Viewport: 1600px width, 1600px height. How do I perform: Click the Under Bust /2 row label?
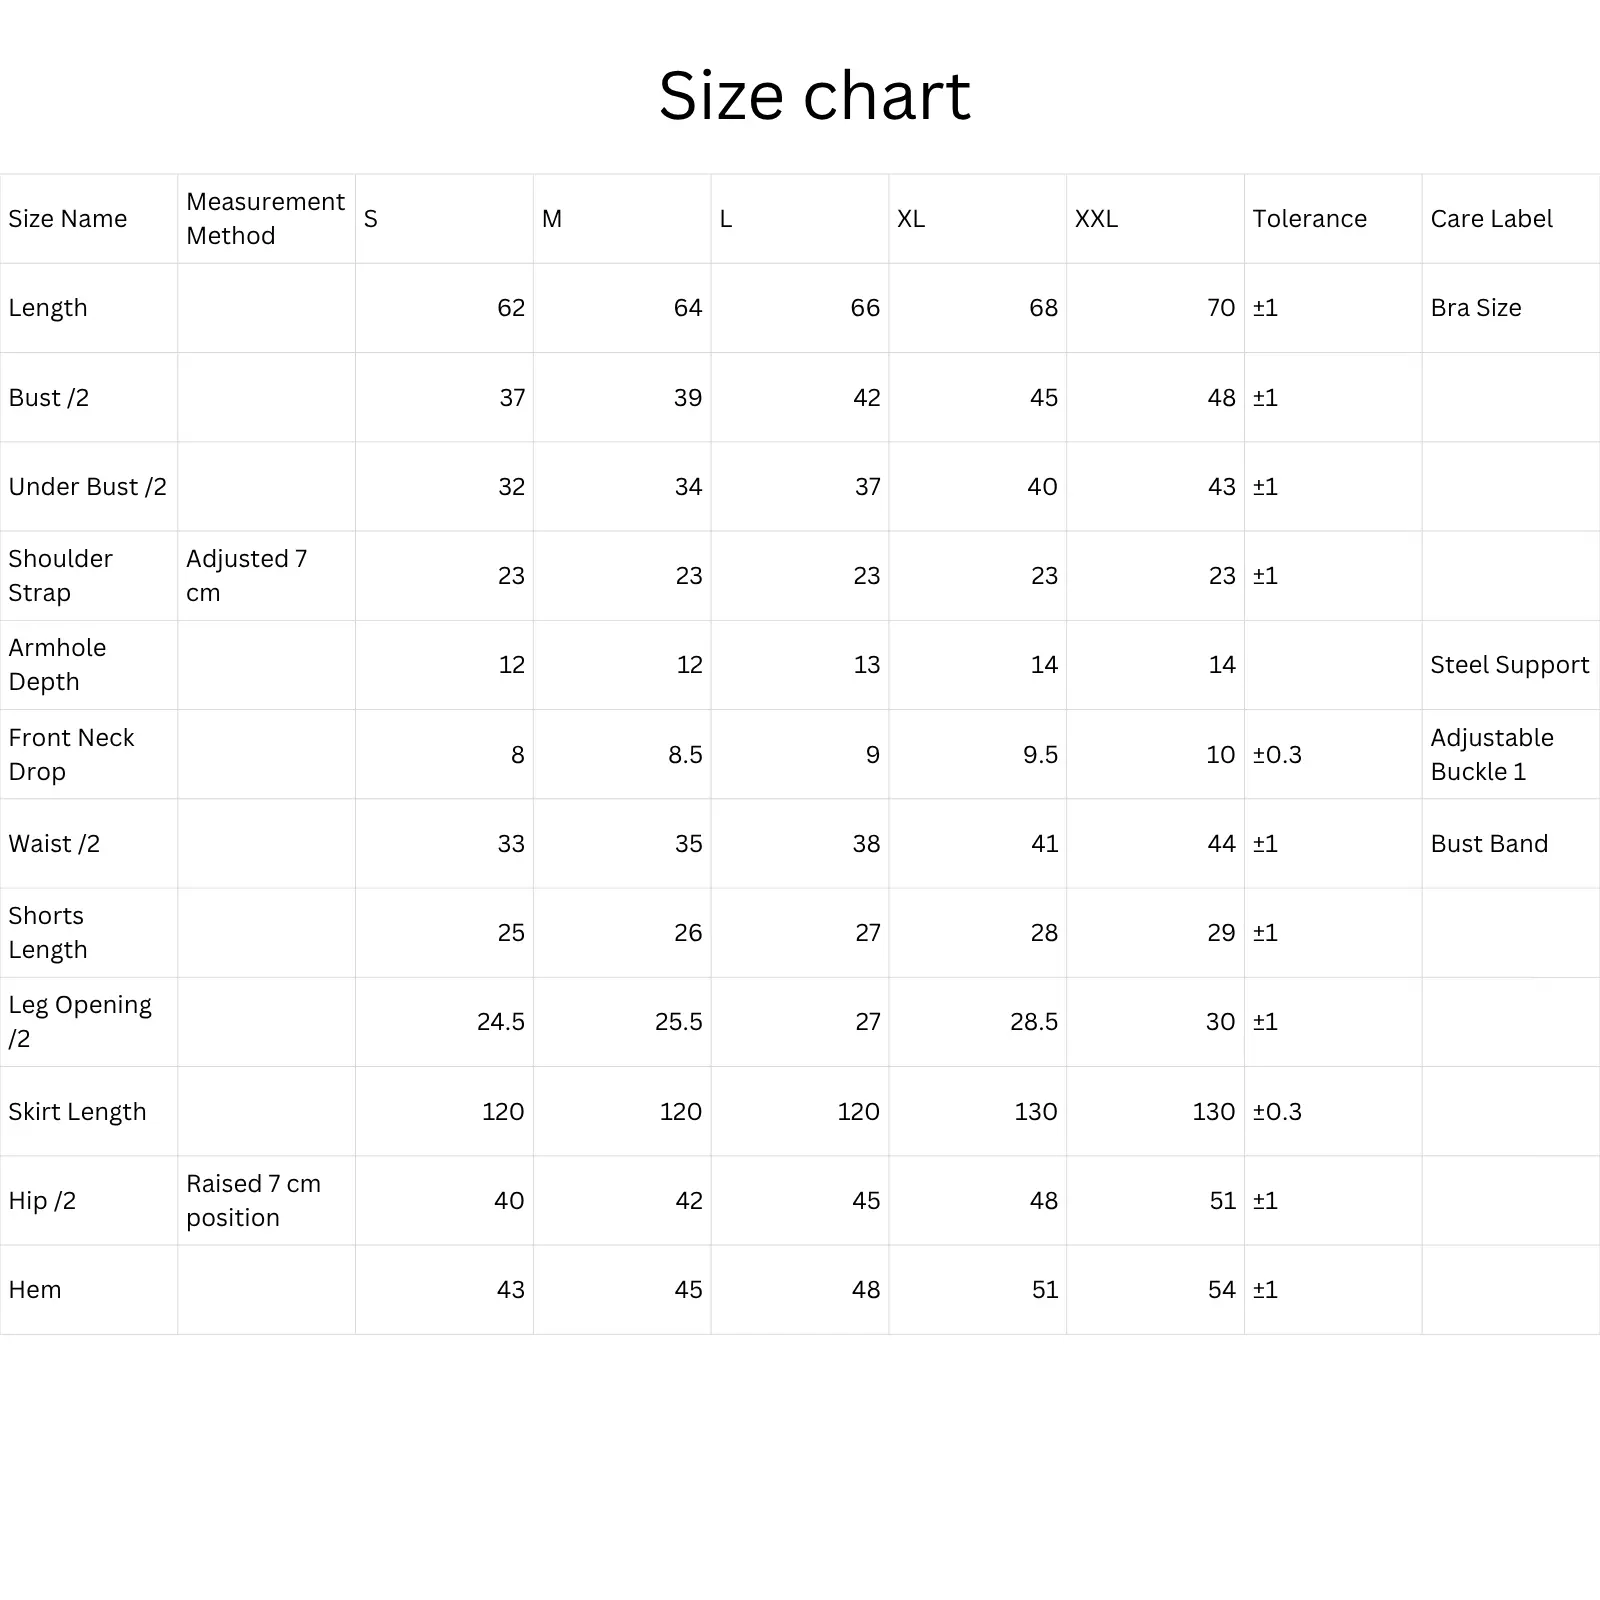(87, 487)
